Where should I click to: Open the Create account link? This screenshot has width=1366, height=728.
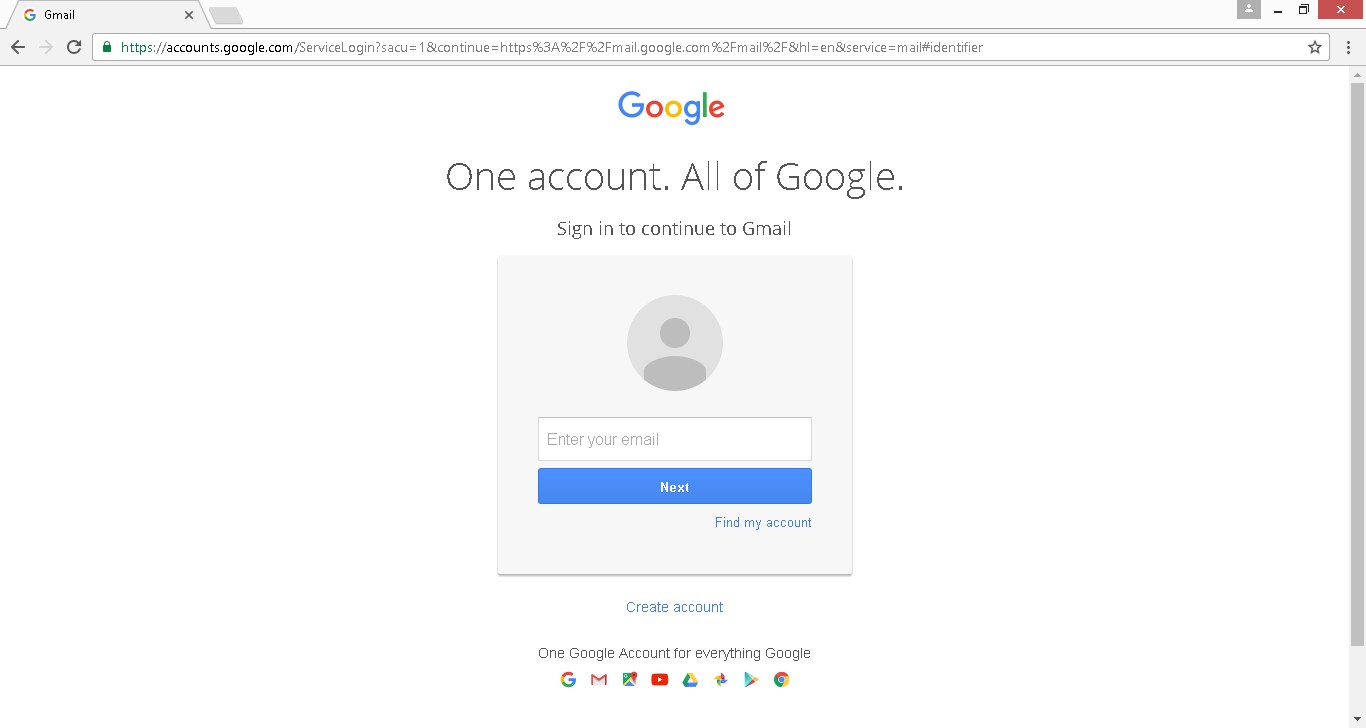point(674,606)
